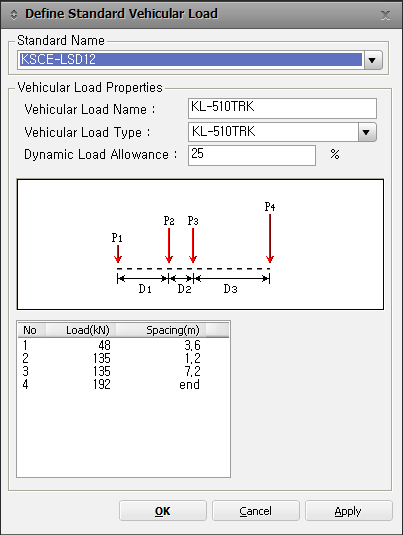Click the title bar collapse arrows icon
Image resolution: width=403 pixels, height=535 pixels.
click(x=14, y=15)
